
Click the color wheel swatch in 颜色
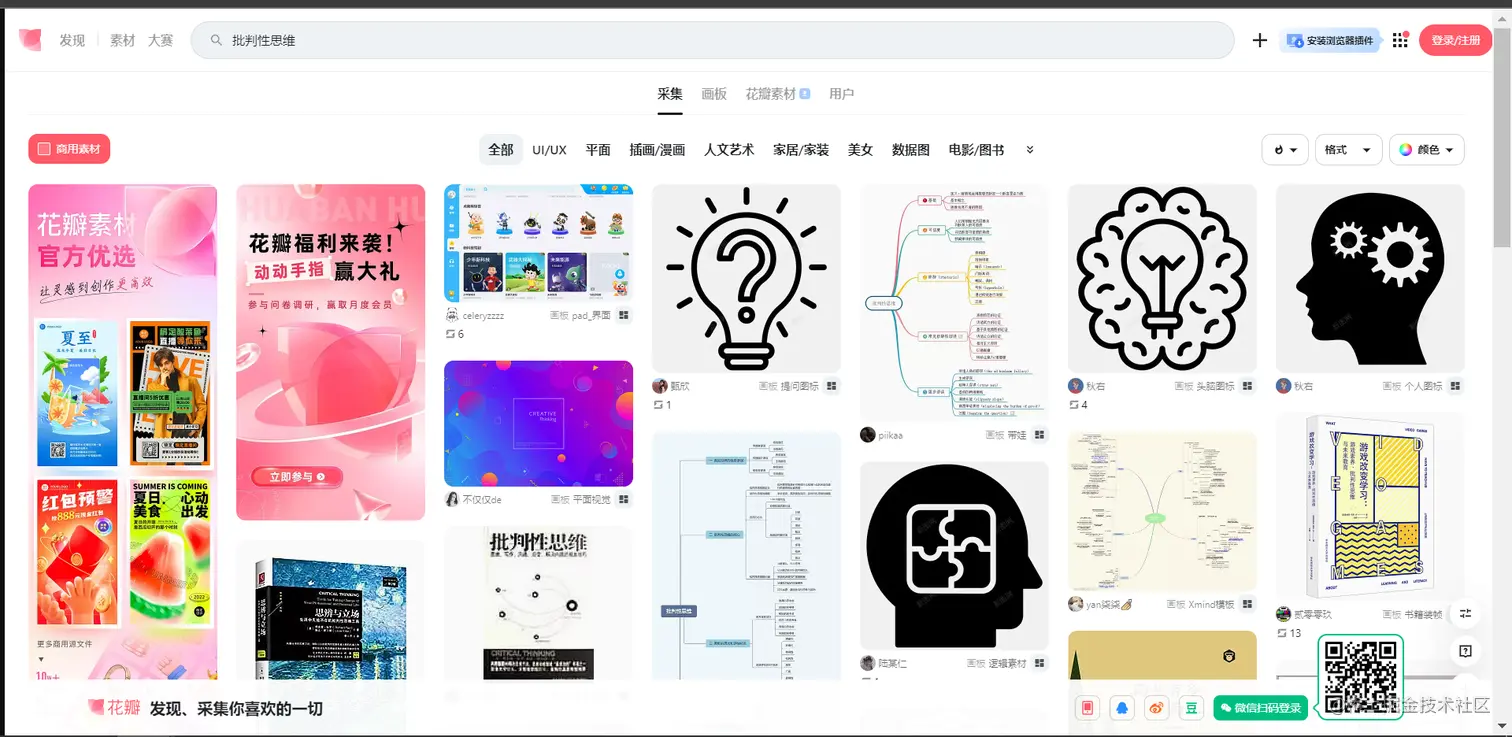[1405, 150]
